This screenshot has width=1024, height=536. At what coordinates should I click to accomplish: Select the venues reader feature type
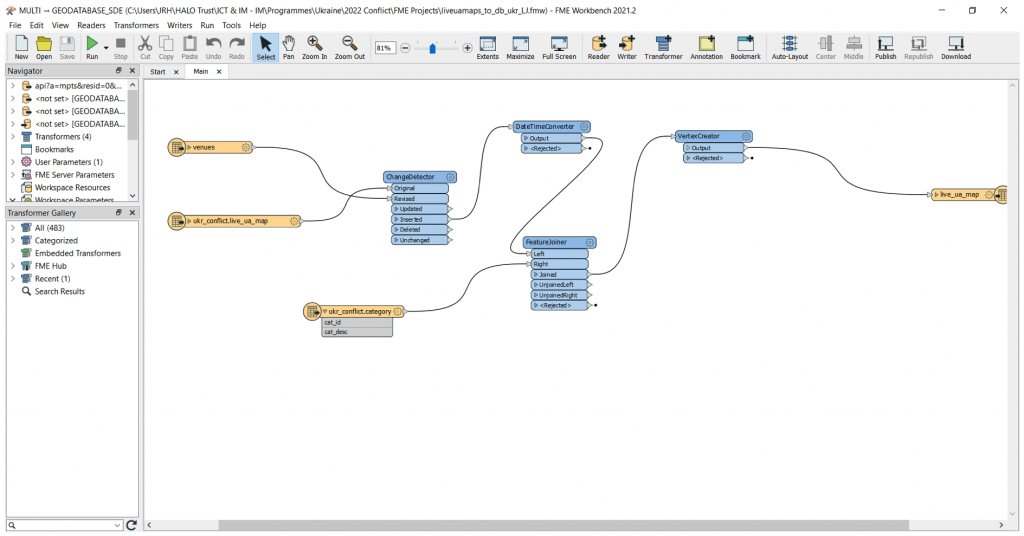(210, 148)
